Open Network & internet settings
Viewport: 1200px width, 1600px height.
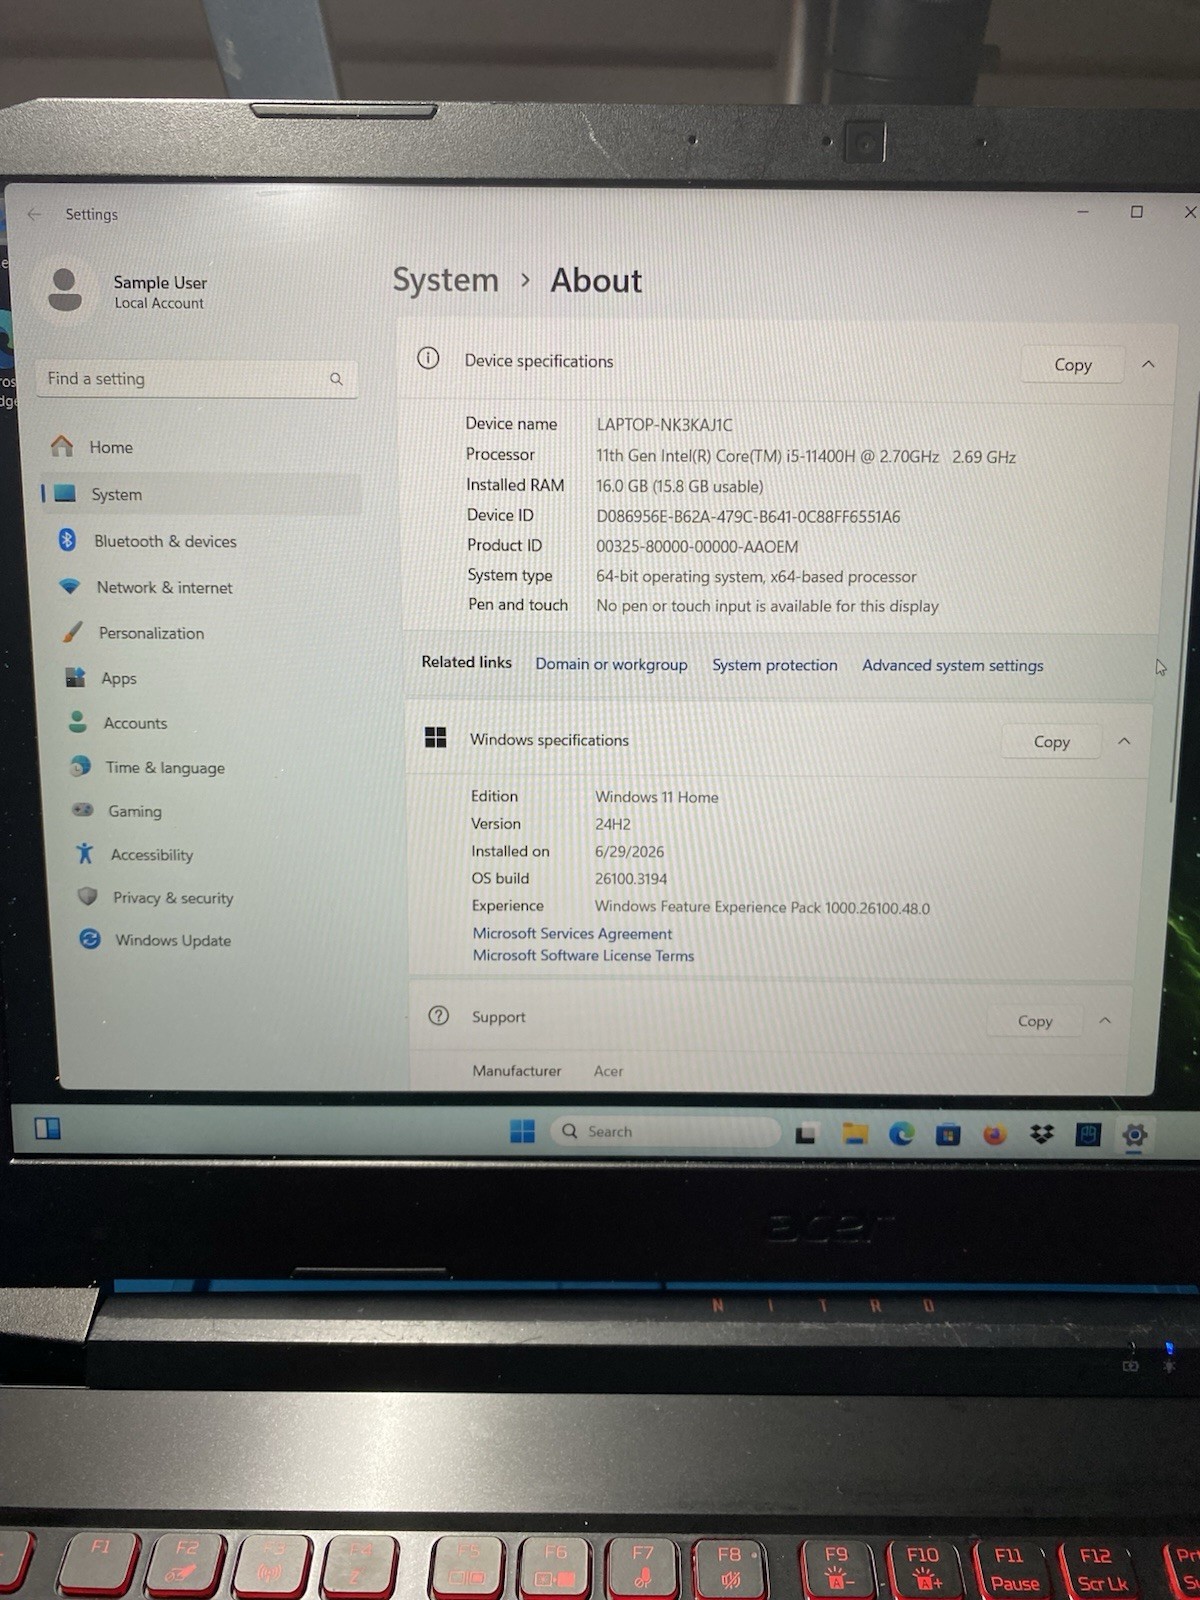click(164, 587)
